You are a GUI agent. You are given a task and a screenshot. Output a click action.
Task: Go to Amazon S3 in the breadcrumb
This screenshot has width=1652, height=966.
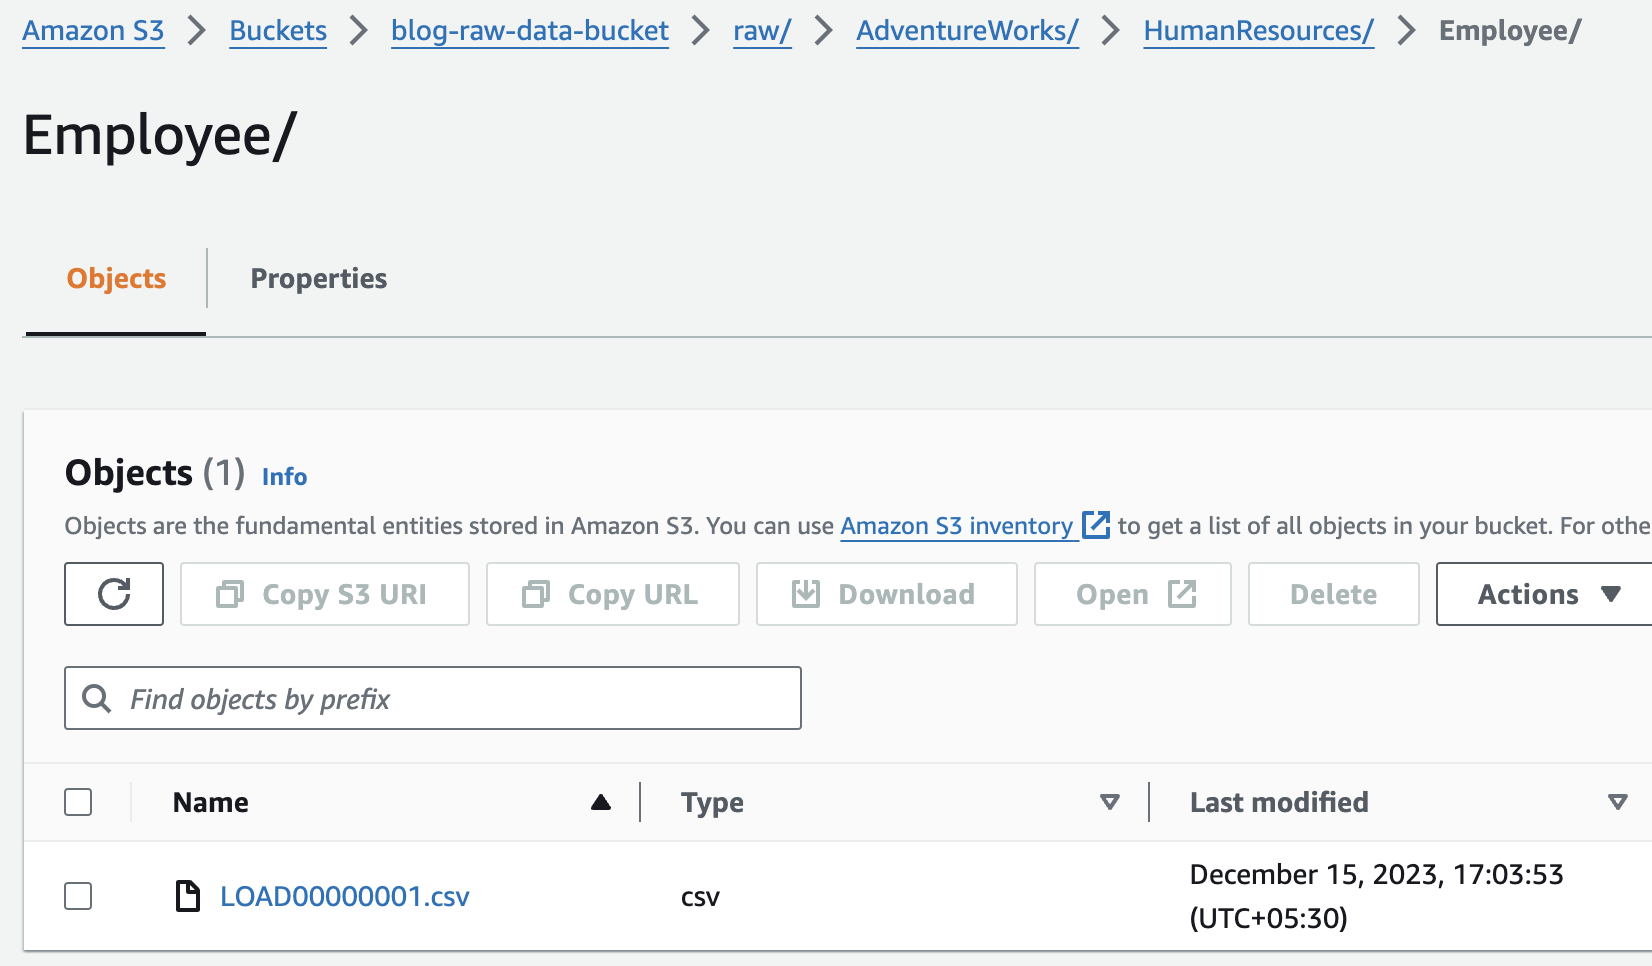tap(93, 31)
